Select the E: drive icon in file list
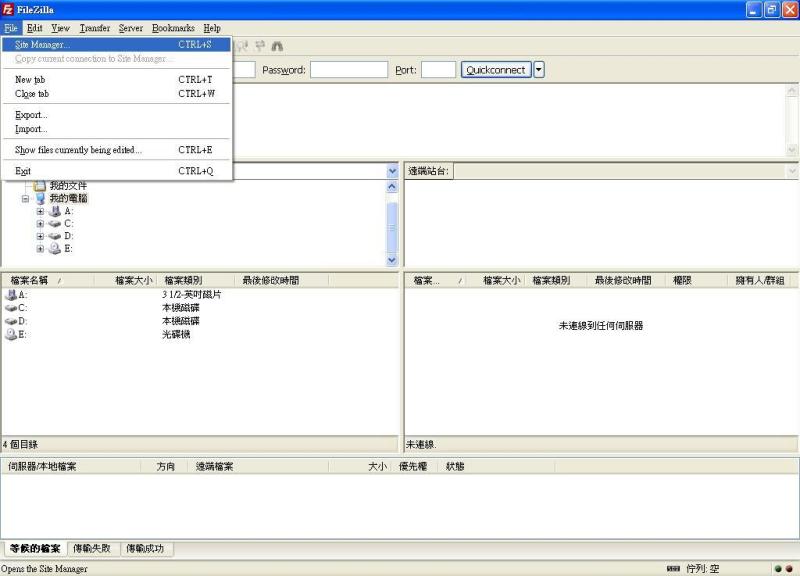 [x=11, y=334]
